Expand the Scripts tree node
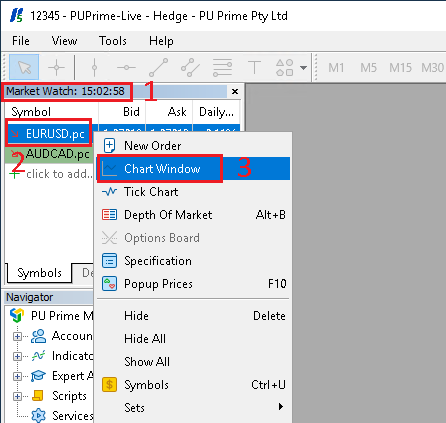 pos(17,396)
